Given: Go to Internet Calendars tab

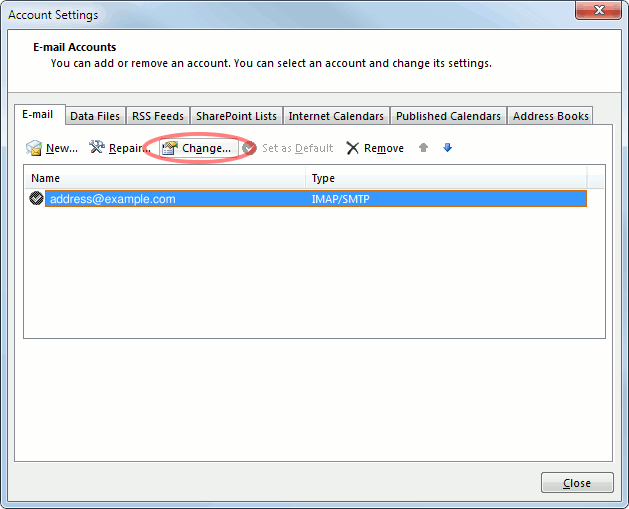Looking at the screenshot, I should coord(336,116).
